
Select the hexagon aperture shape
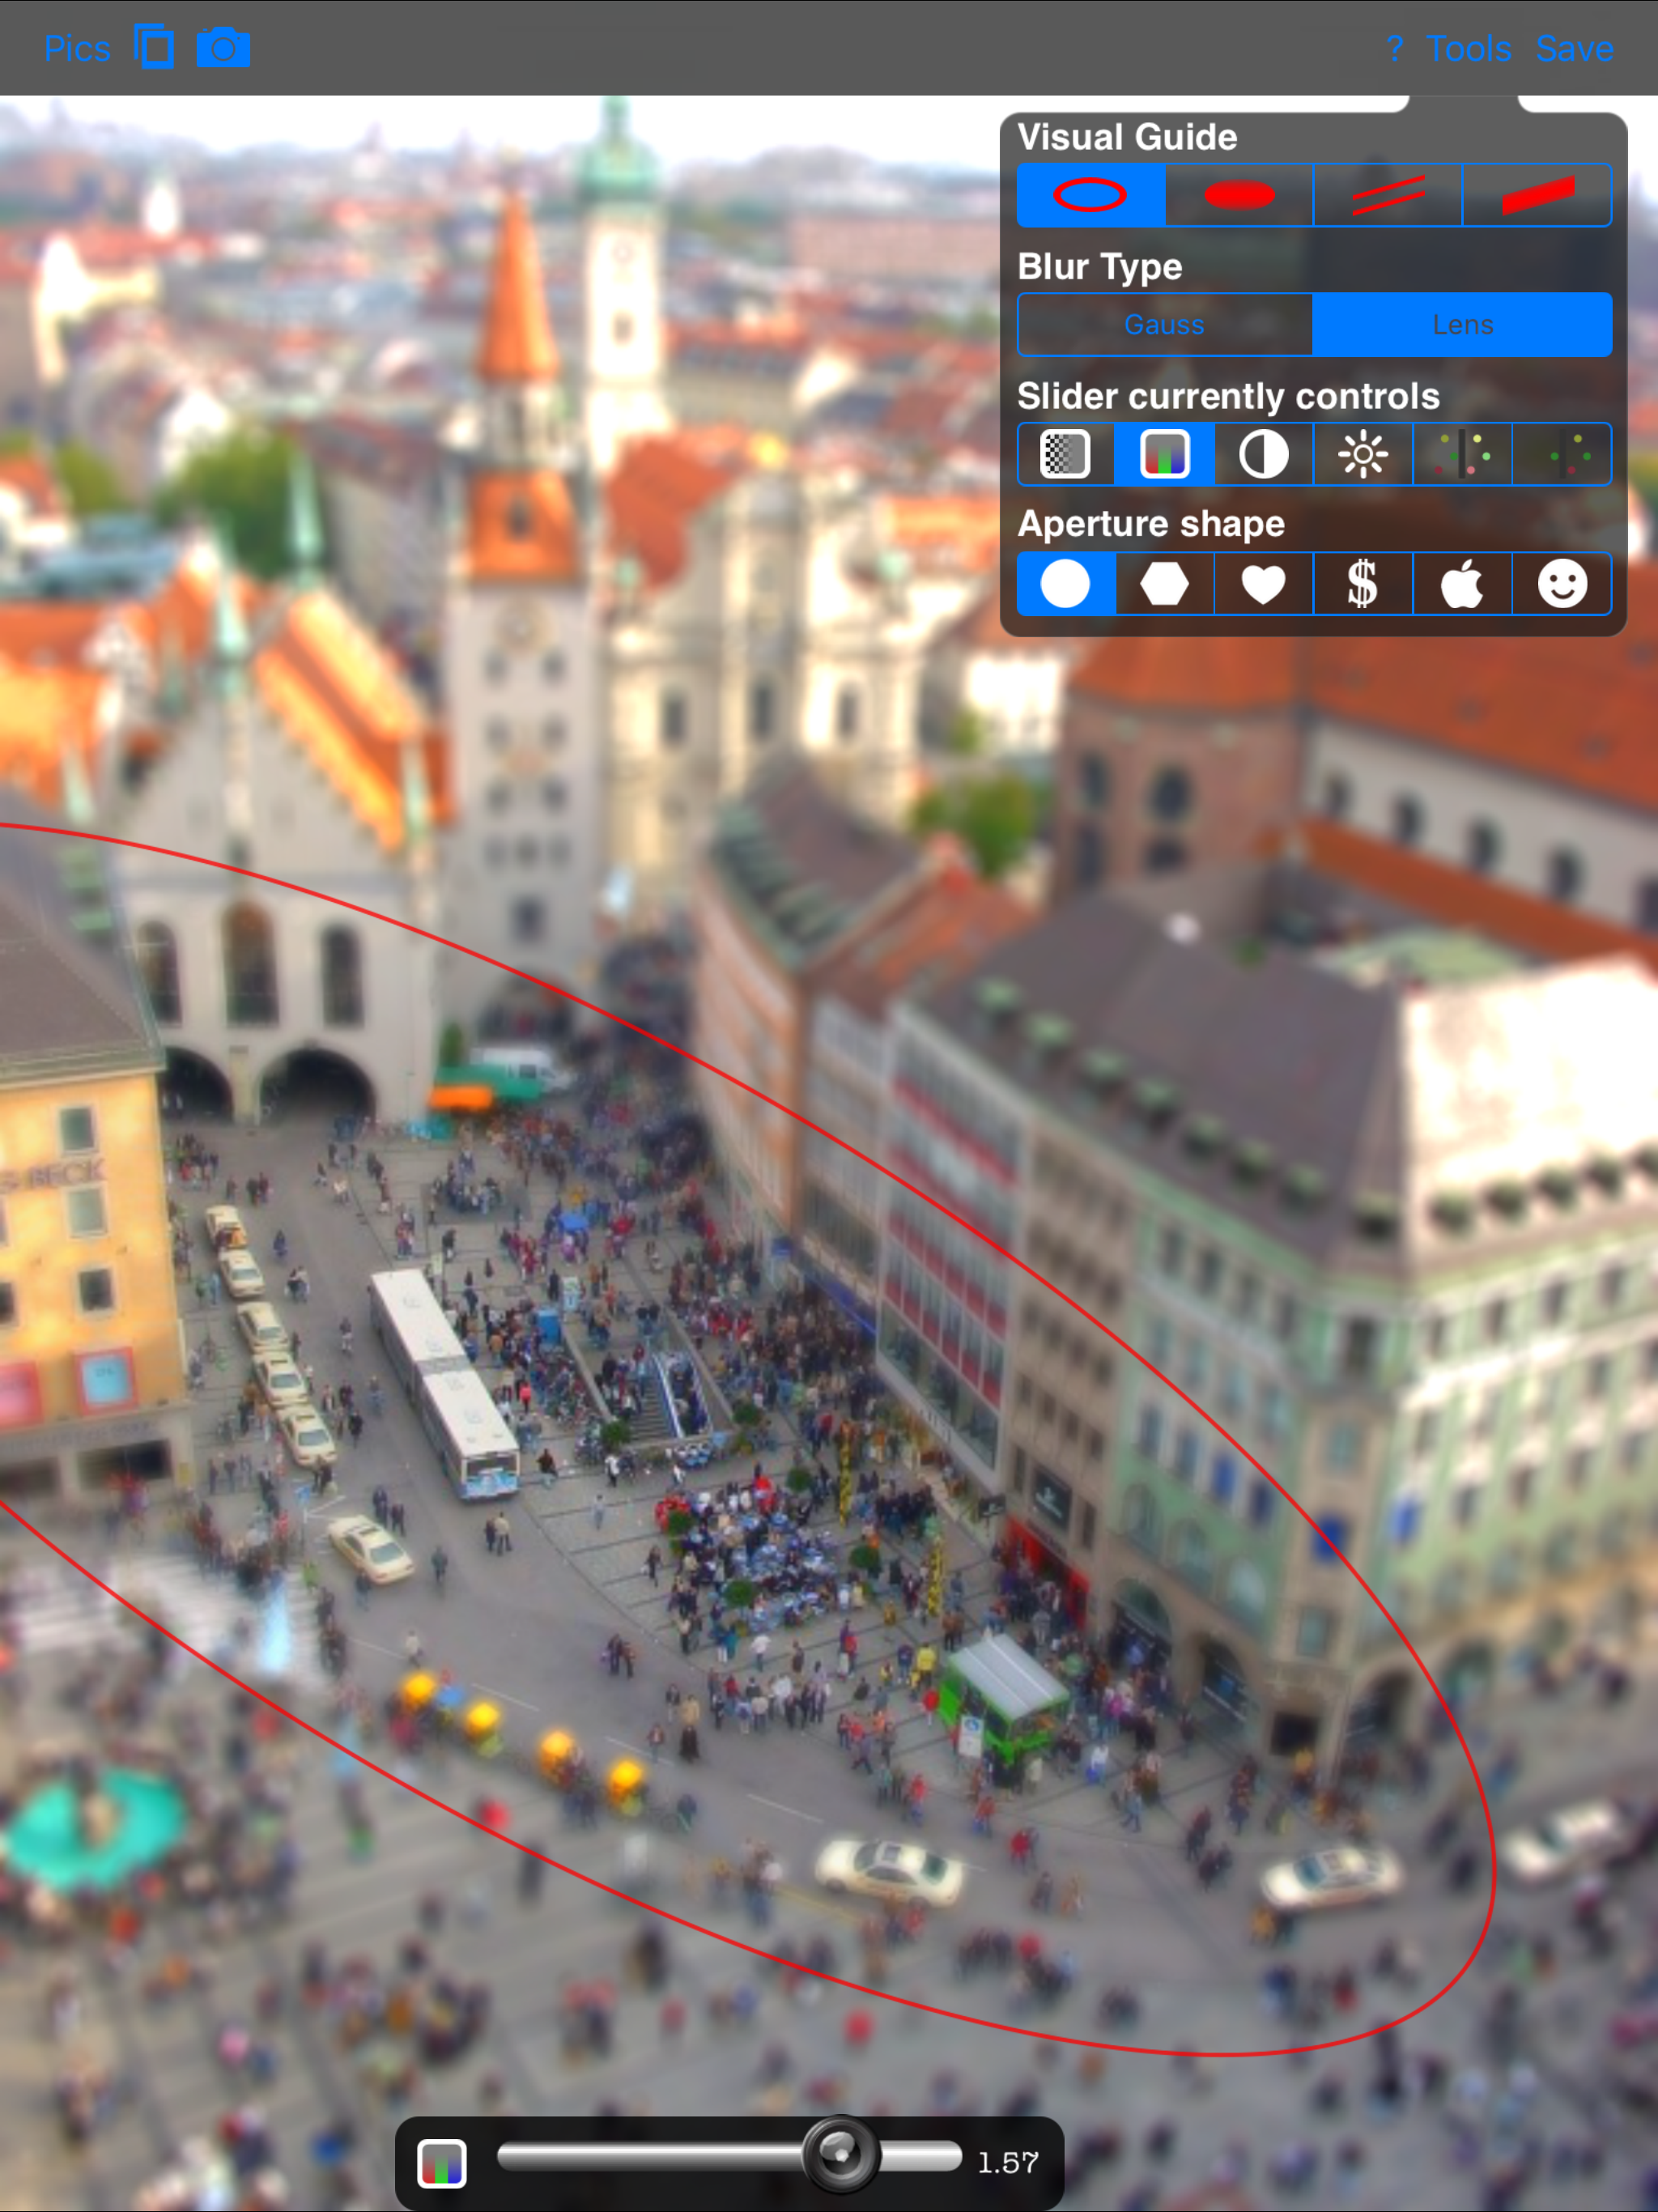pos(1164,584)
